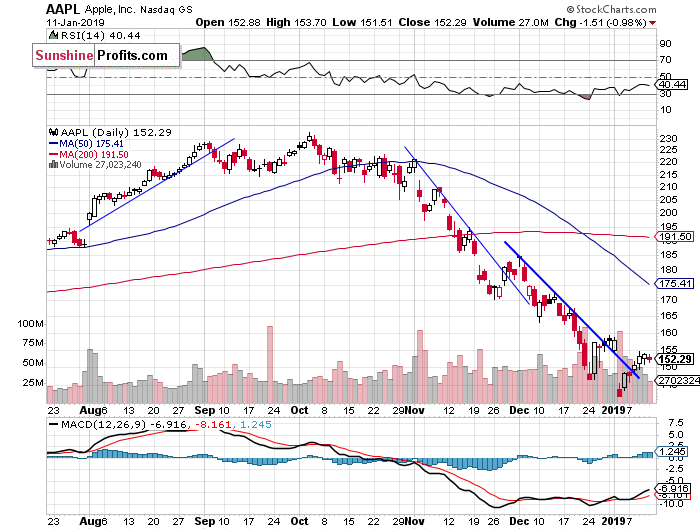Open the SunshineProfits.com logo link
Viewport: 700px width, 530px height.
pos(106,55)
